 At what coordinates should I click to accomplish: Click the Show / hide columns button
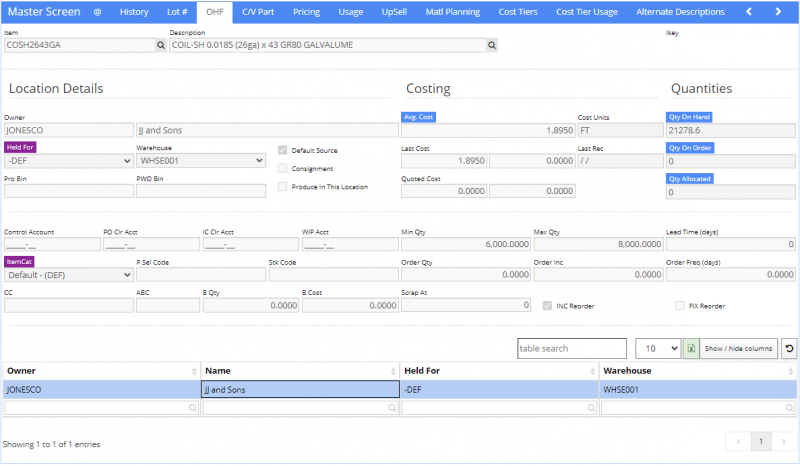point(738,348)
